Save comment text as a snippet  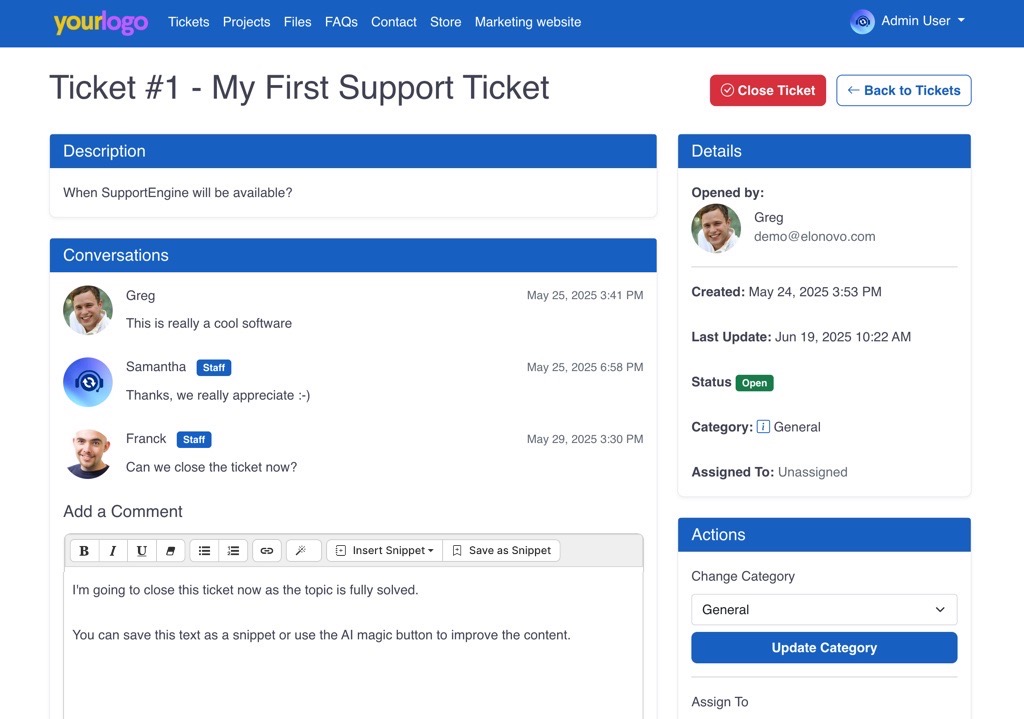[x=501, y=550]
